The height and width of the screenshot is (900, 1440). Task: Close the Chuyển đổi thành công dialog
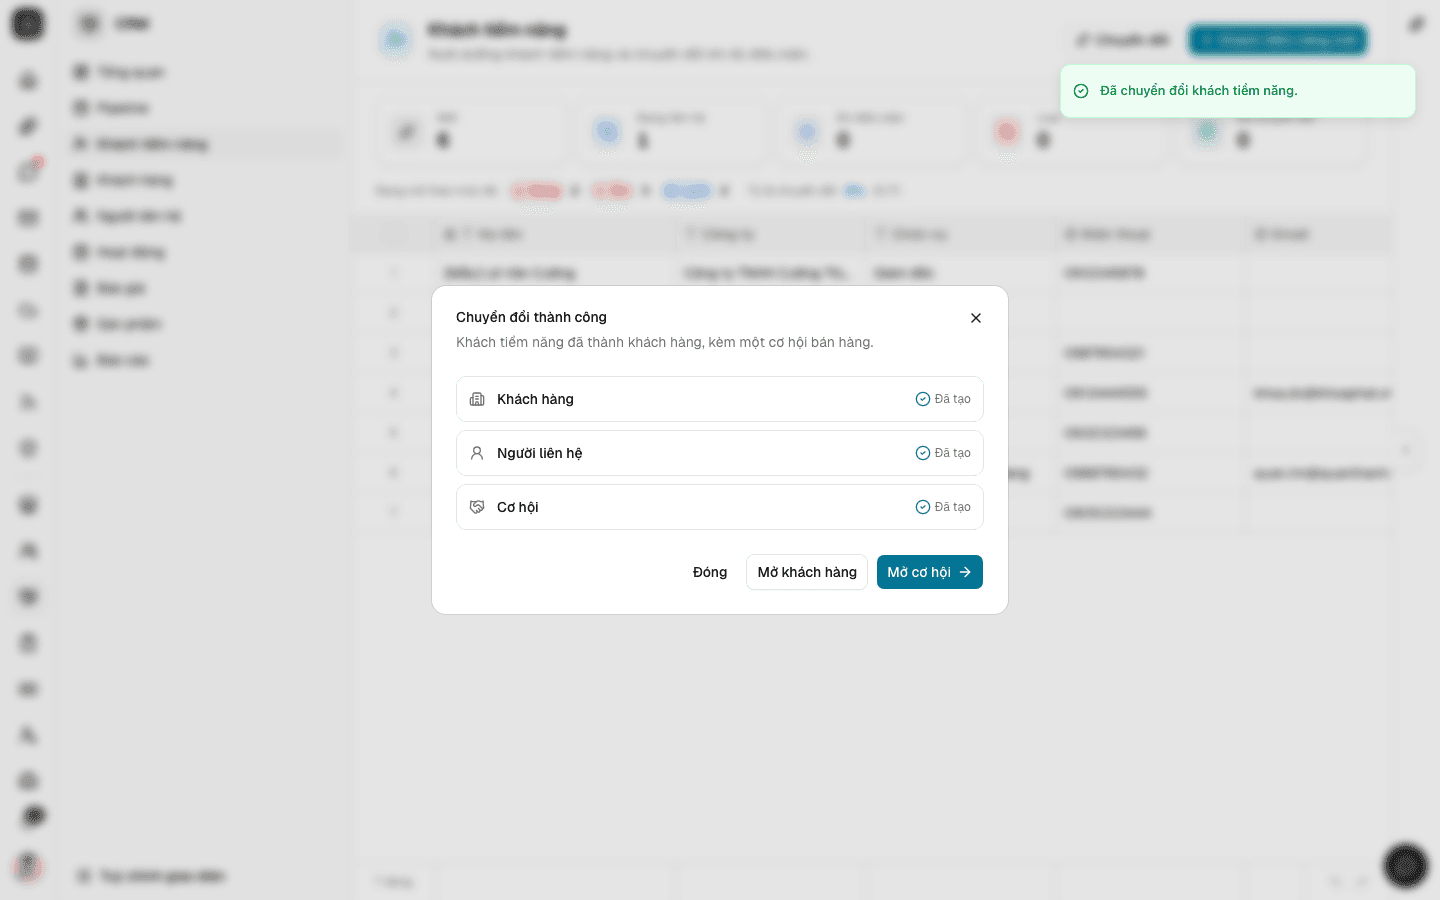click(x=976, y=318)
